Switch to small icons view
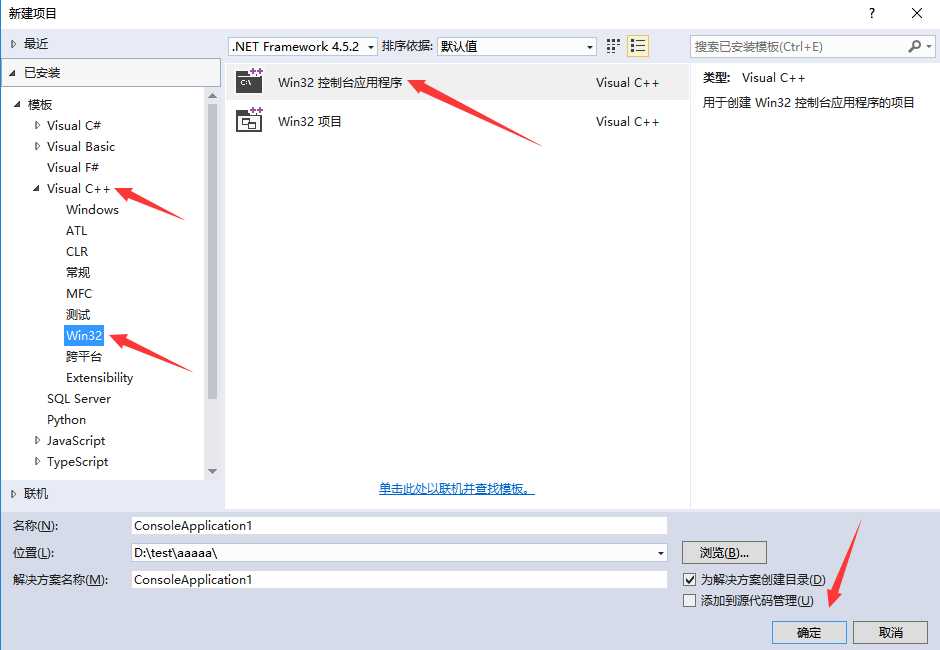940x650 pixels. coord(613,46)
